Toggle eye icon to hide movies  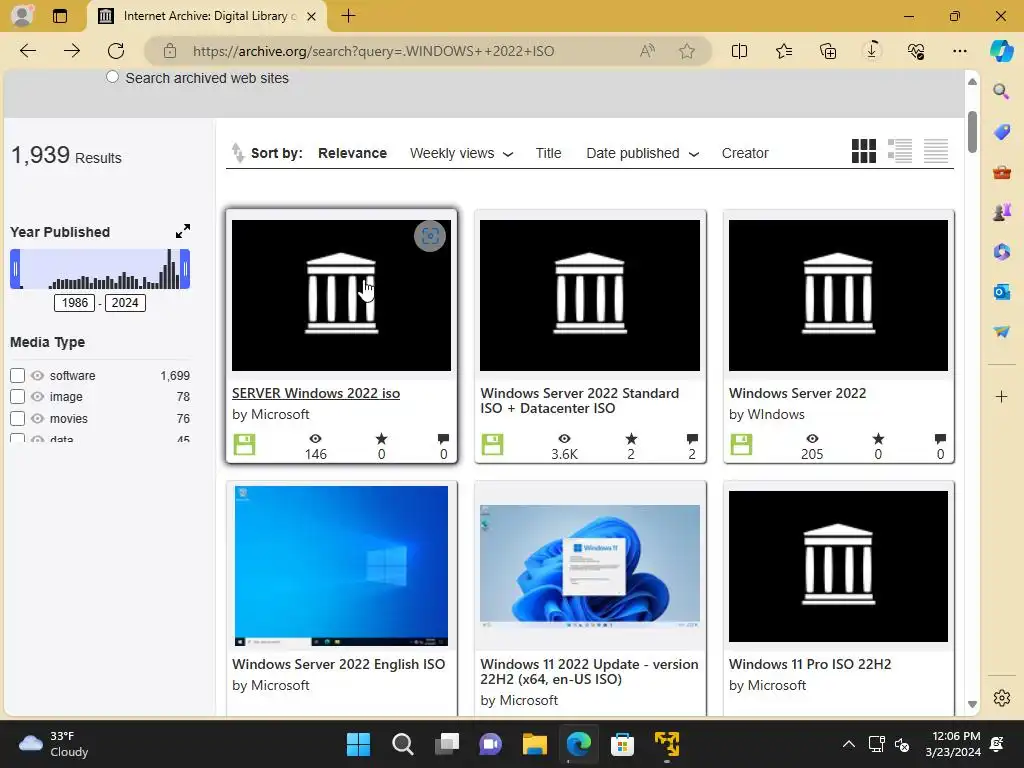tap(37, 418)
